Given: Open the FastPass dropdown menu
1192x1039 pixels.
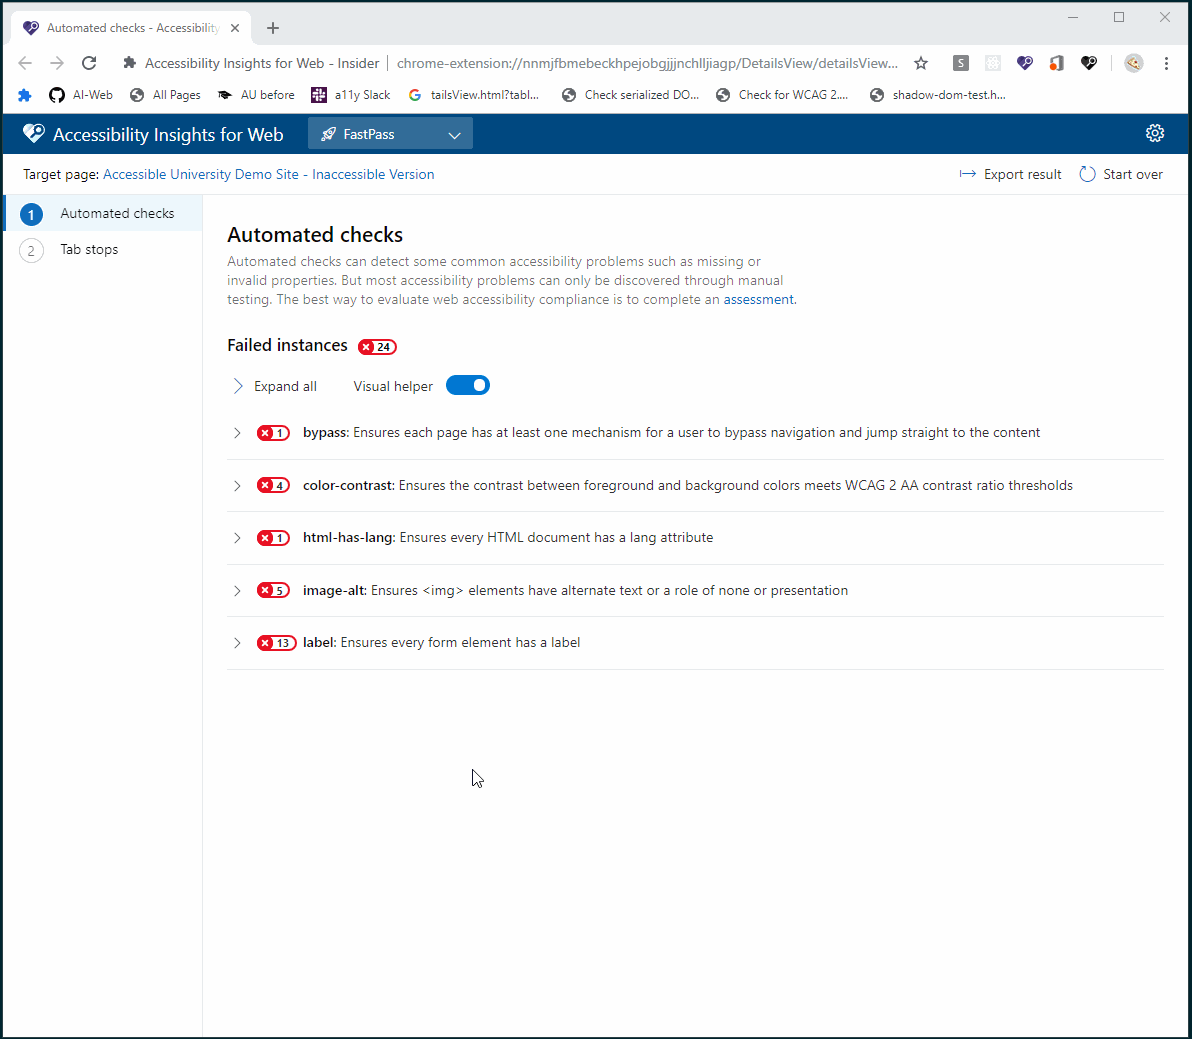Looking at the screenshot, I should coord(390,135).
